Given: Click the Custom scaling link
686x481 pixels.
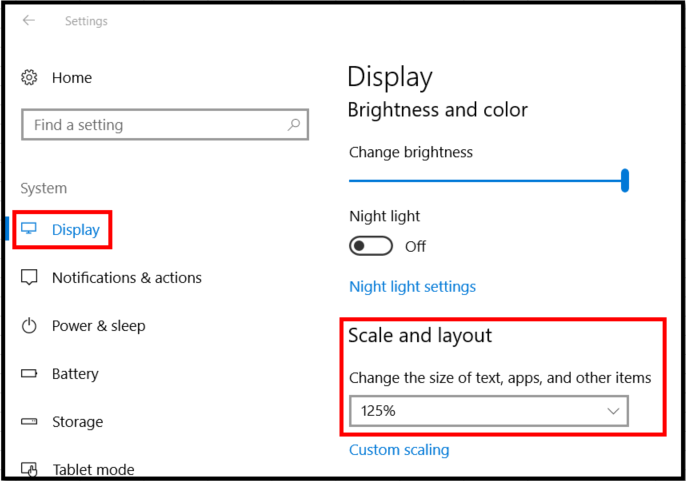Looking at the screenshot, I should pos(399,449).
